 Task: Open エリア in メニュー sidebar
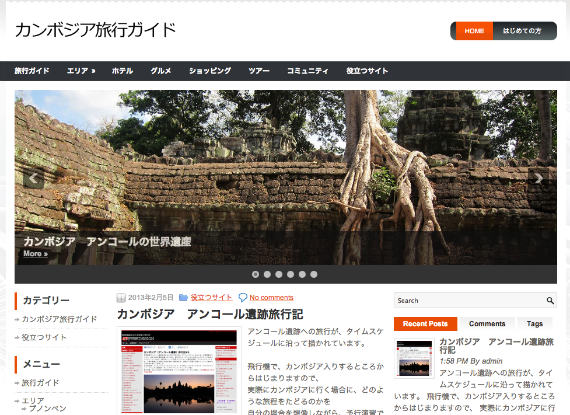tap(33, 400)
